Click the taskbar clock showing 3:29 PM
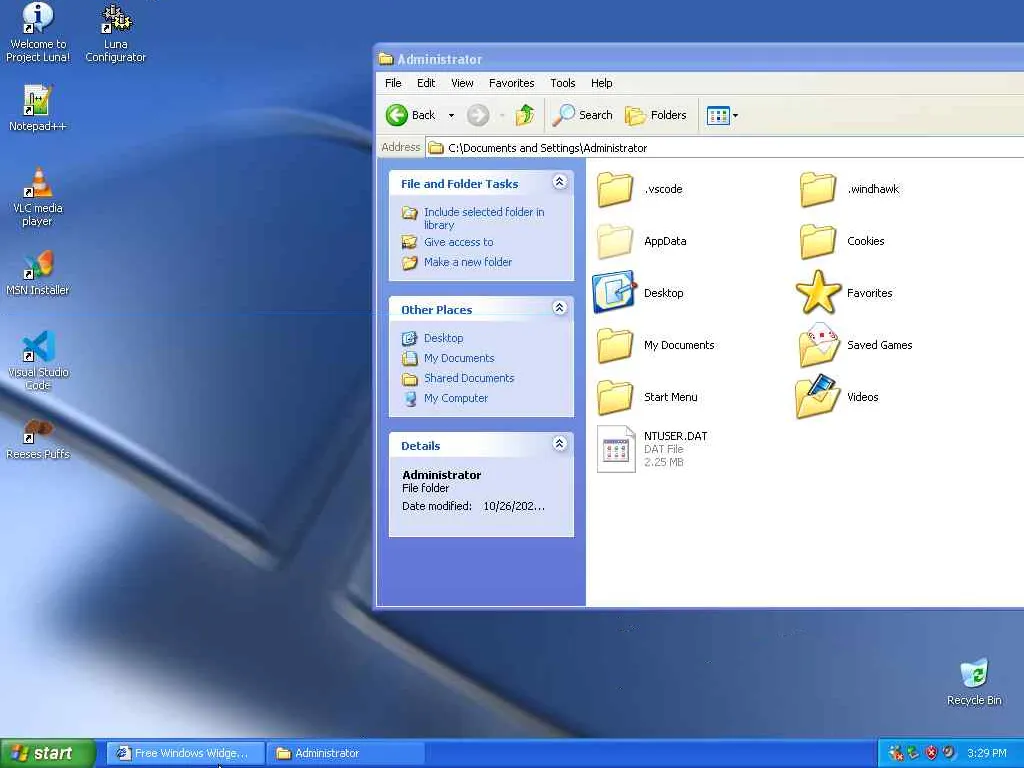Viewport: 1024px width, 768px height. click(x=987, y=753)
